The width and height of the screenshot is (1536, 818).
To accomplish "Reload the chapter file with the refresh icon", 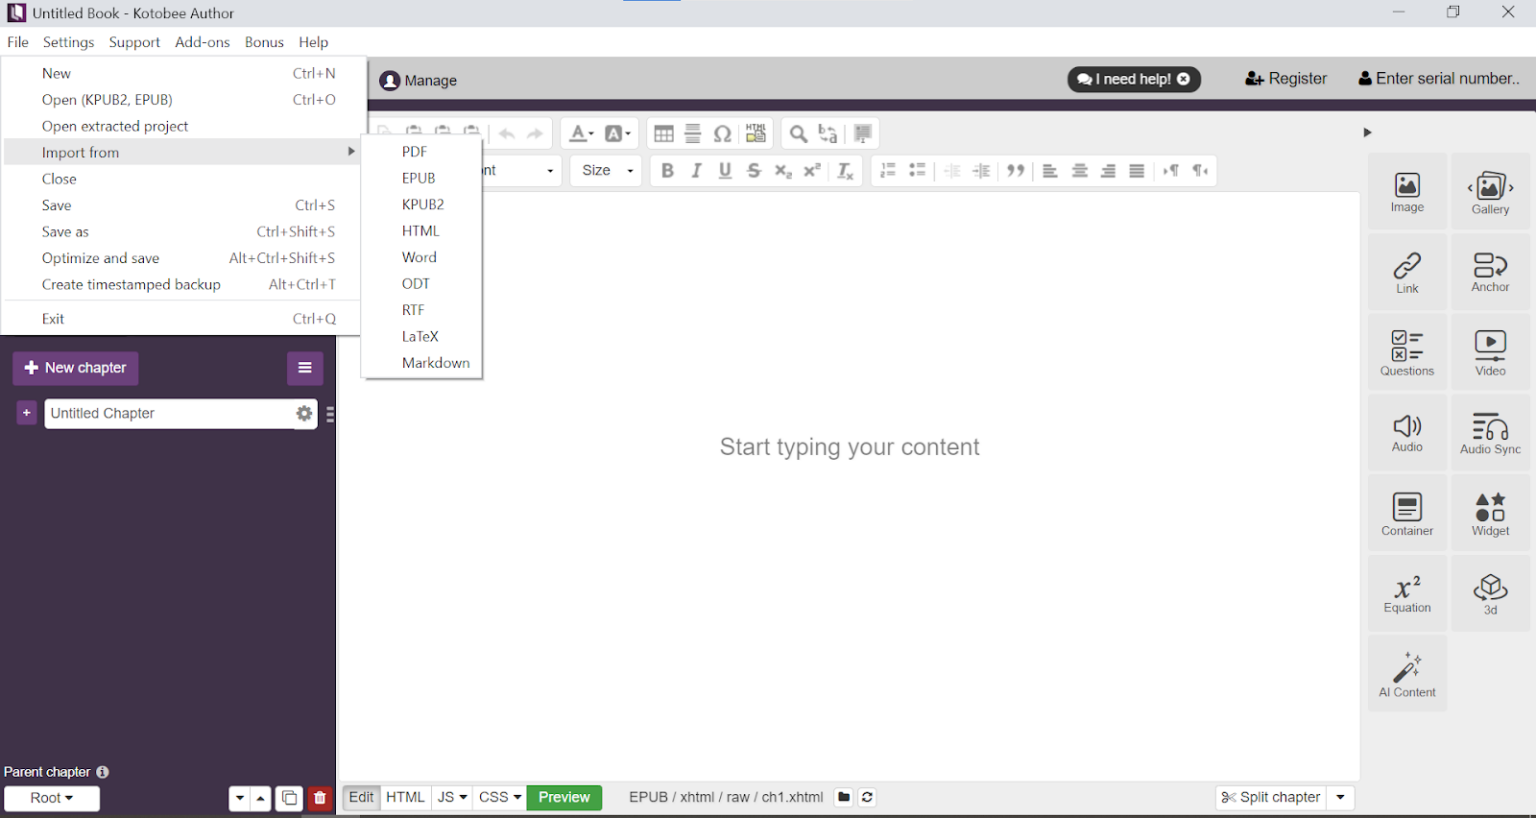I will pyautogui.click(x=867, y=797).
